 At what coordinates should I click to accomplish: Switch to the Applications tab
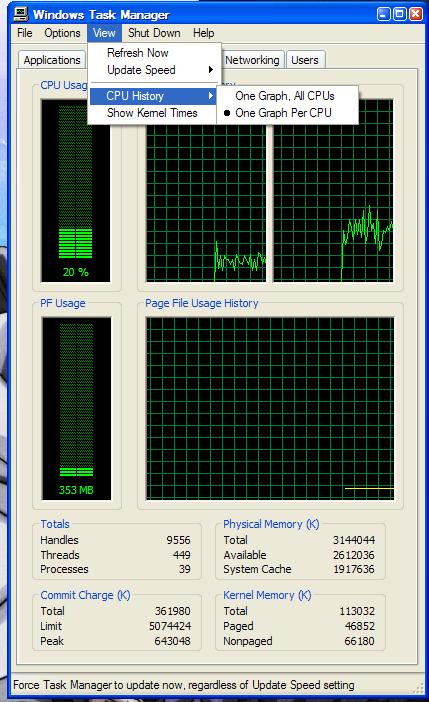[52, 60]
